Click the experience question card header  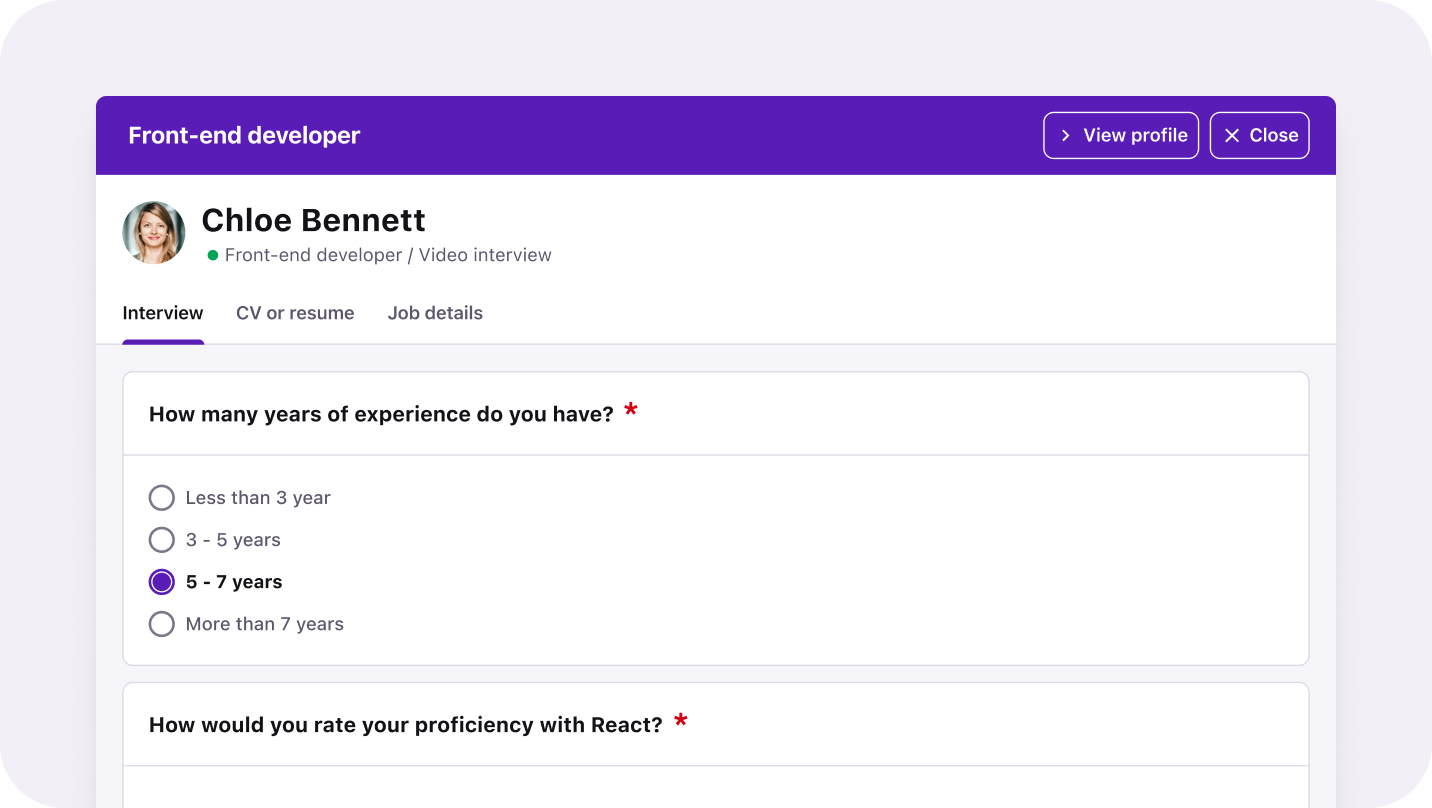(x=380, y=413)
